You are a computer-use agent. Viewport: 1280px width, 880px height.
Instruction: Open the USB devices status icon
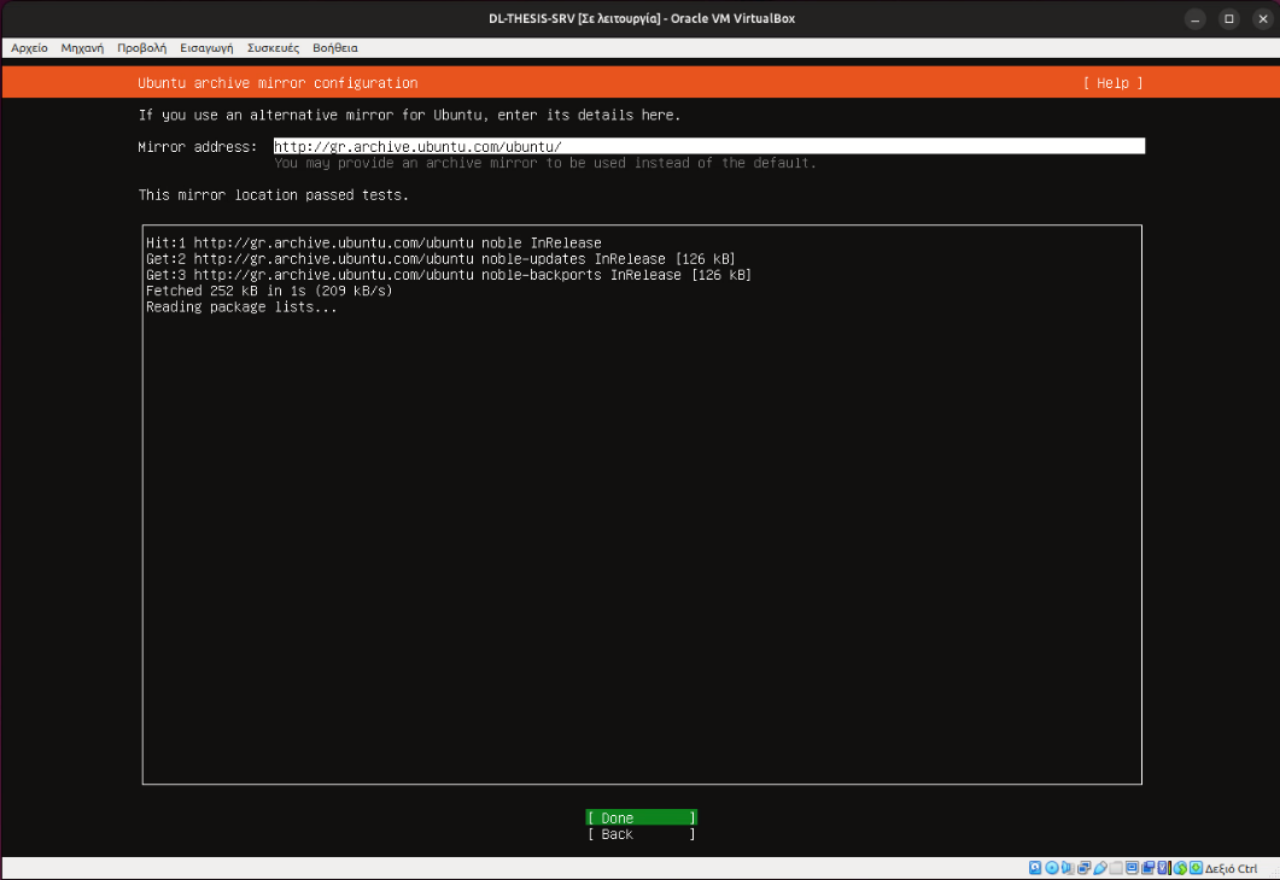[x=1100, y=868]
